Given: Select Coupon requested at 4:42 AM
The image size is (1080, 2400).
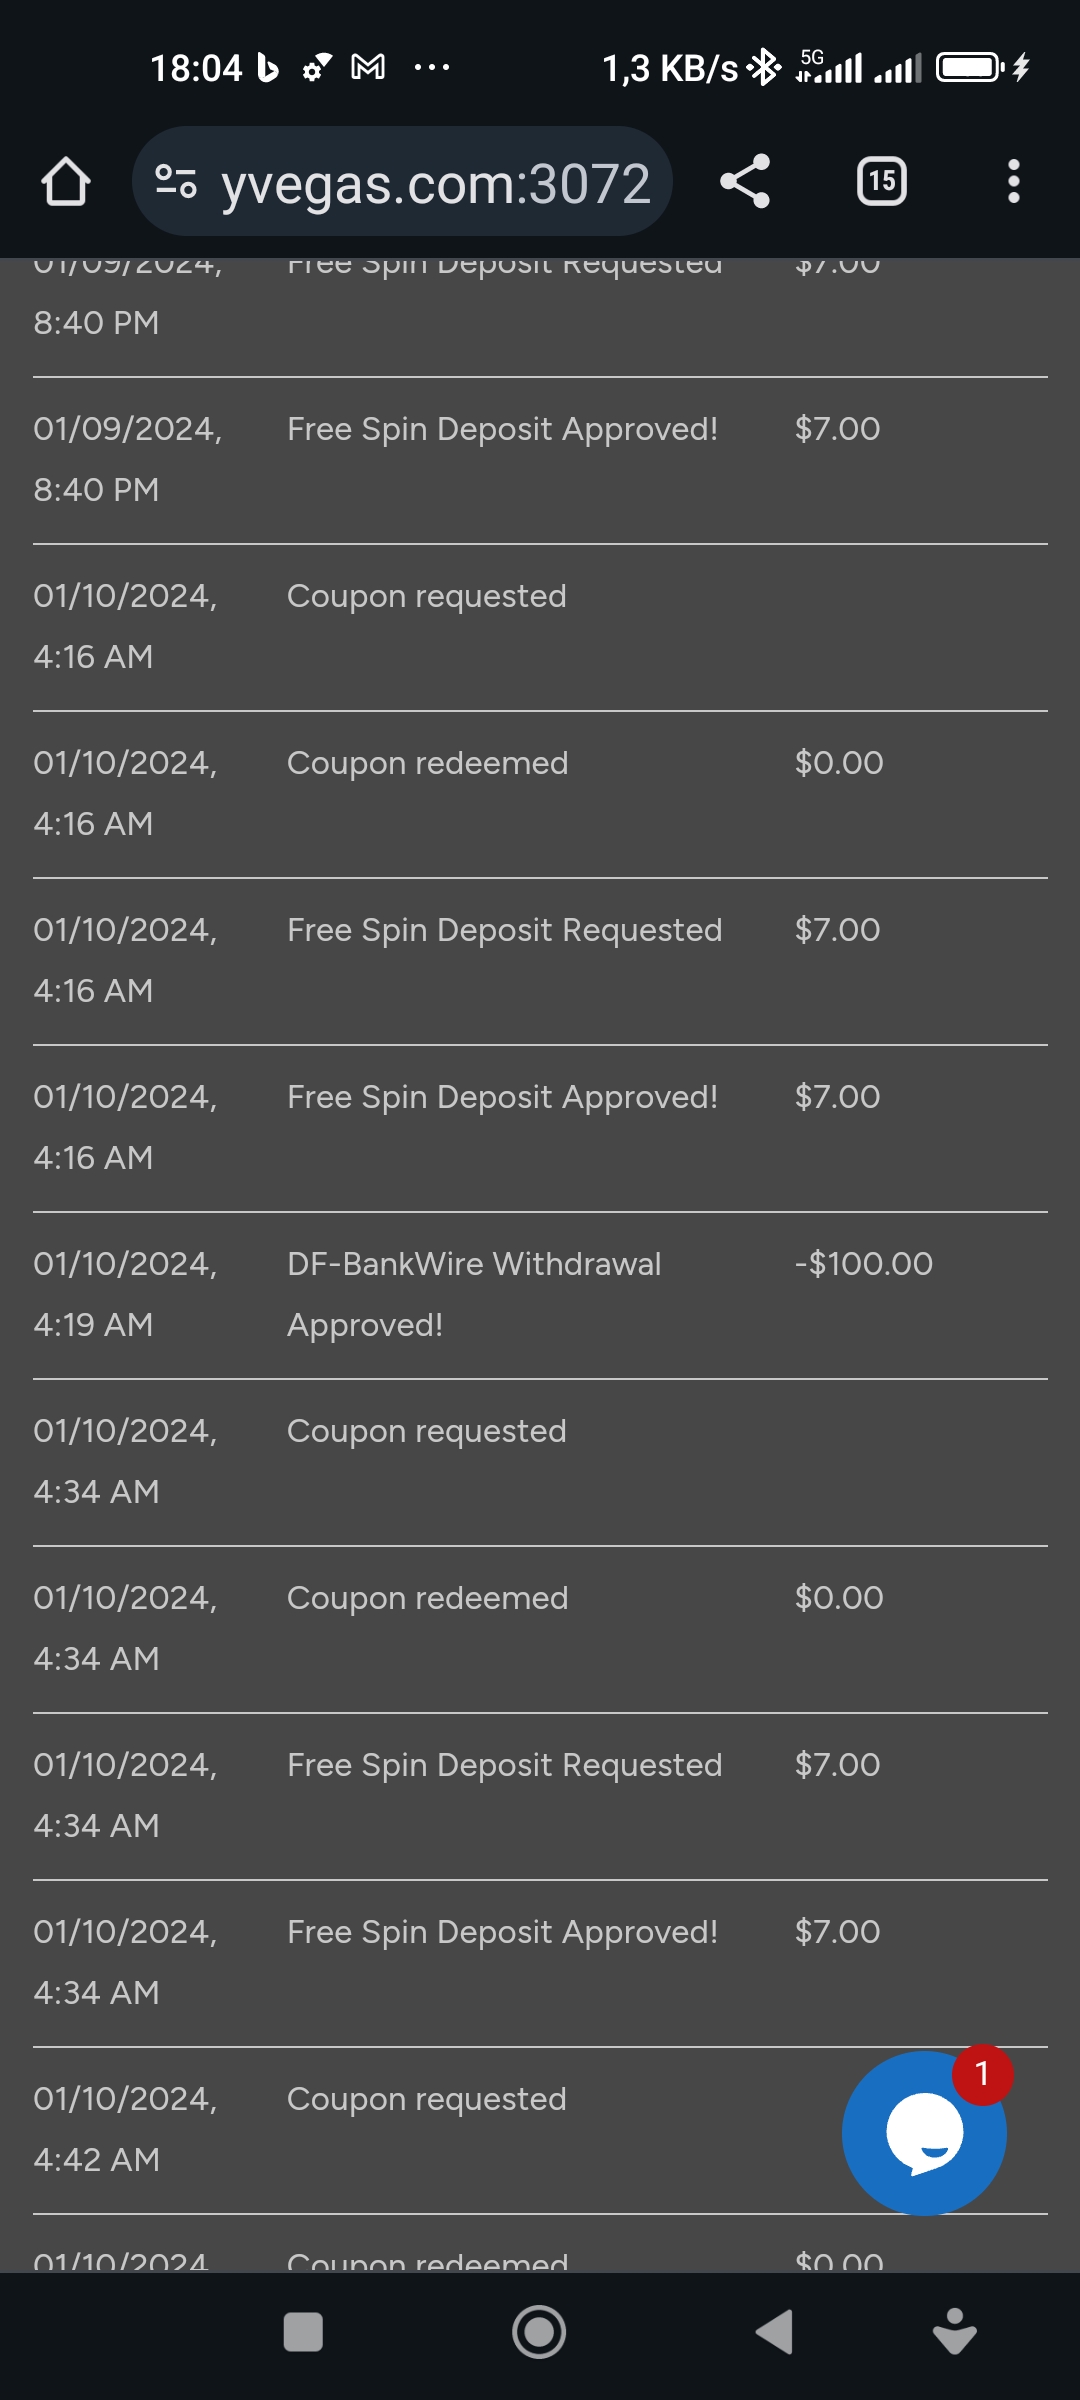Looking at the screenshot, I should tap(426, 2100).
